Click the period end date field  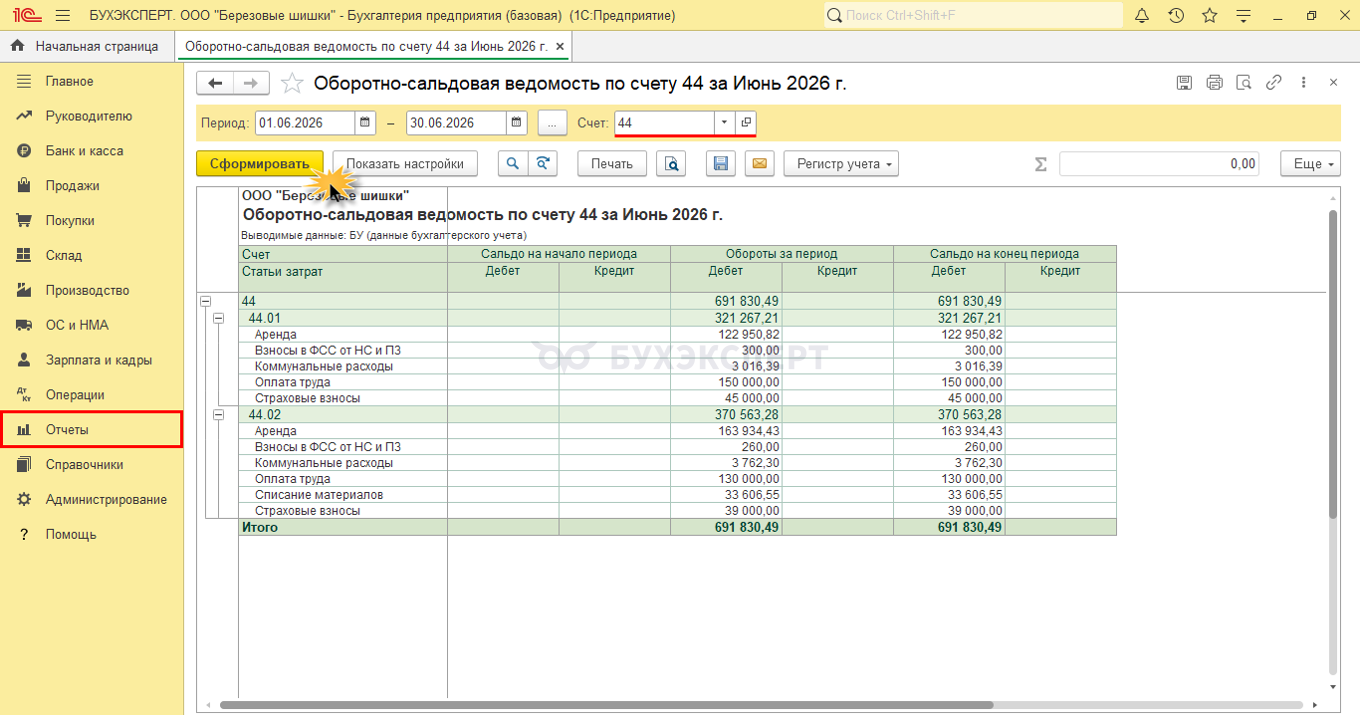[x=456, y=123]
